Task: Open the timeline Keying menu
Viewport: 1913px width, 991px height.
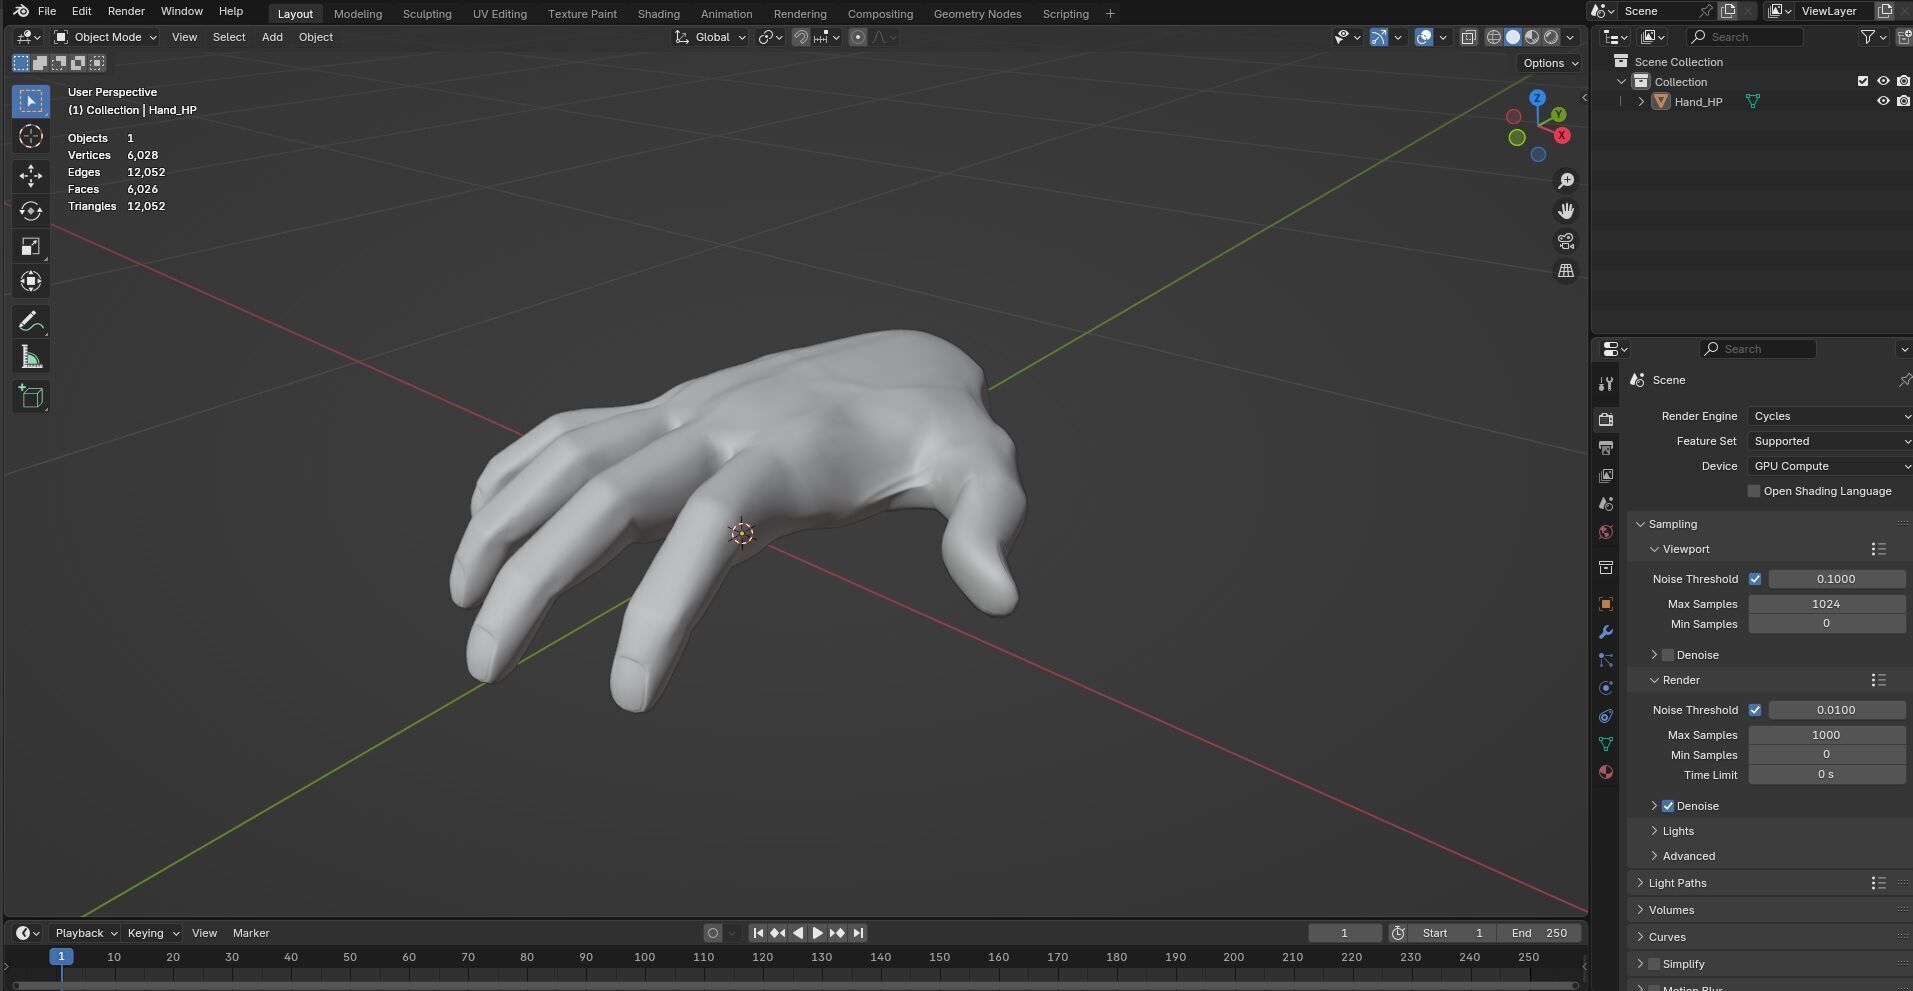Action: tap(152, 933)
